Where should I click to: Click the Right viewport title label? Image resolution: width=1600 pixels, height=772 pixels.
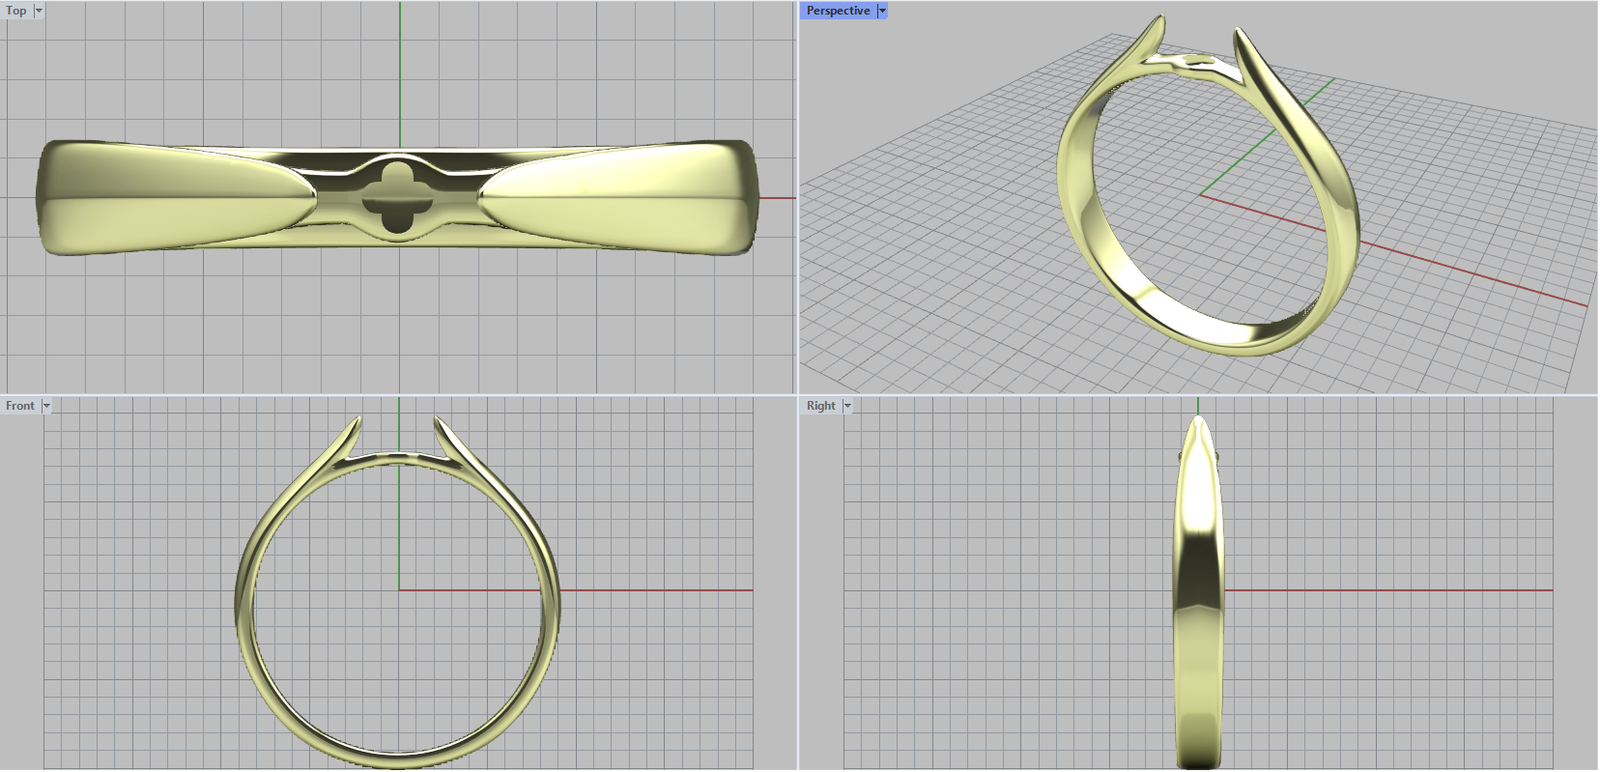(820, 406)
